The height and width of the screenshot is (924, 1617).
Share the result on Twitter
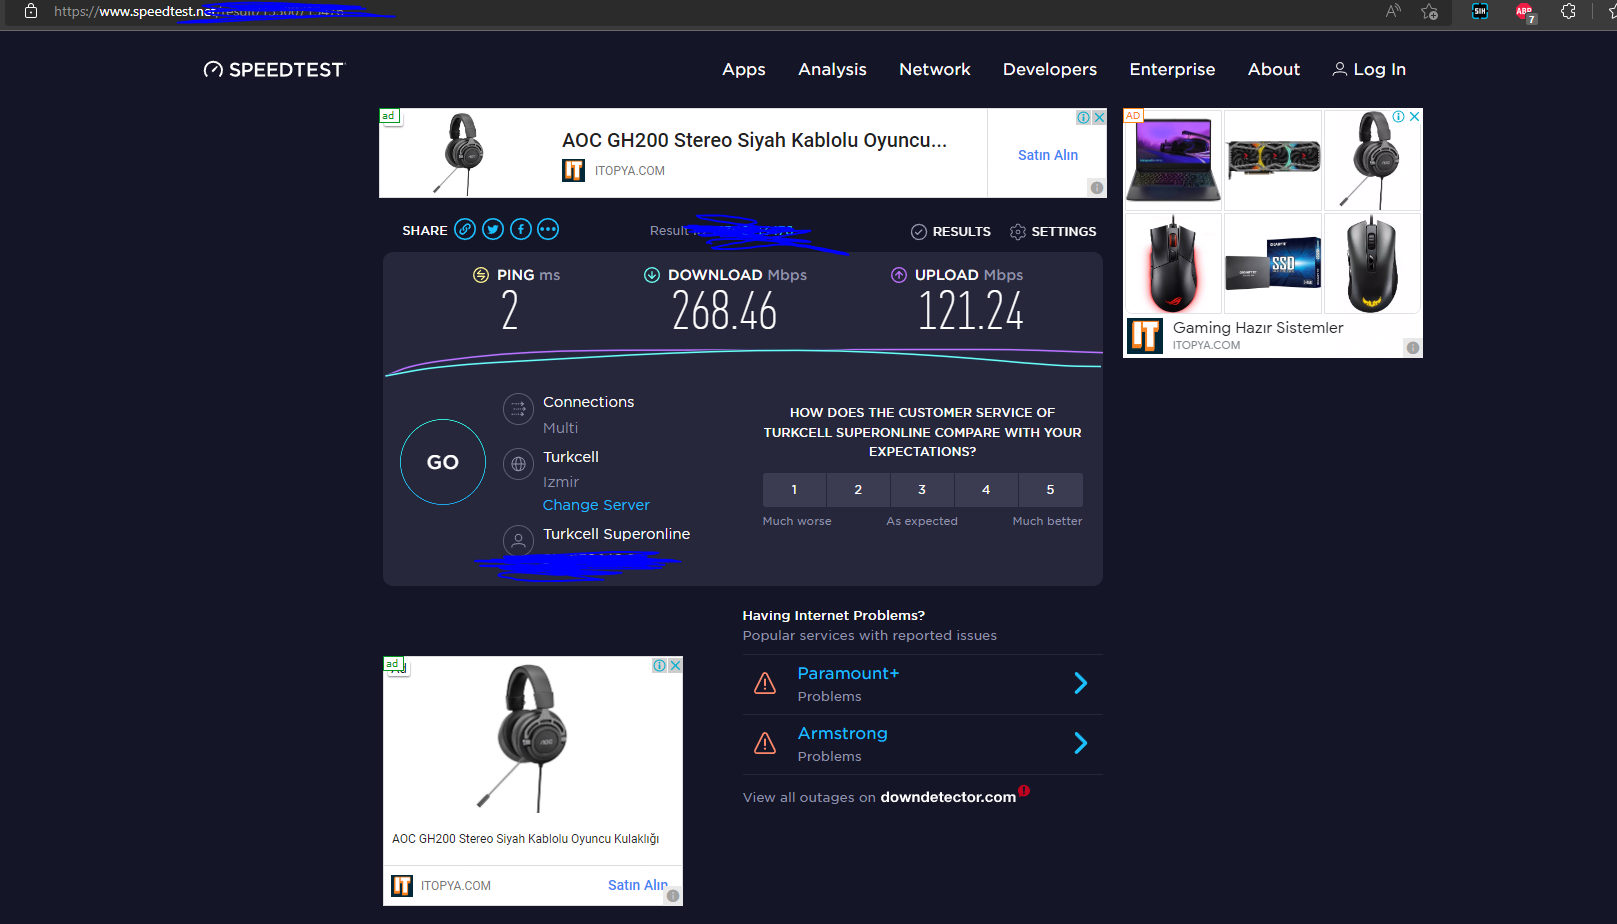click(493, 230)
